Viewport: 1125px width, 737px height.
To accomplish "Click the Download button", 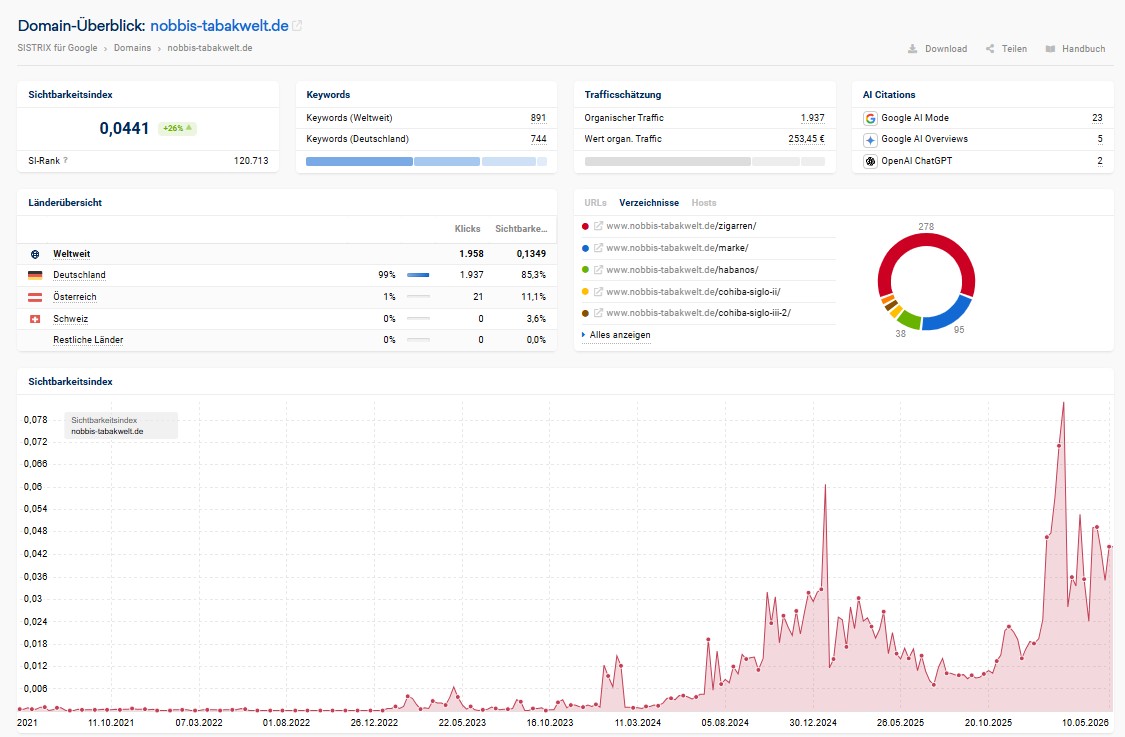I will (938, 49).
